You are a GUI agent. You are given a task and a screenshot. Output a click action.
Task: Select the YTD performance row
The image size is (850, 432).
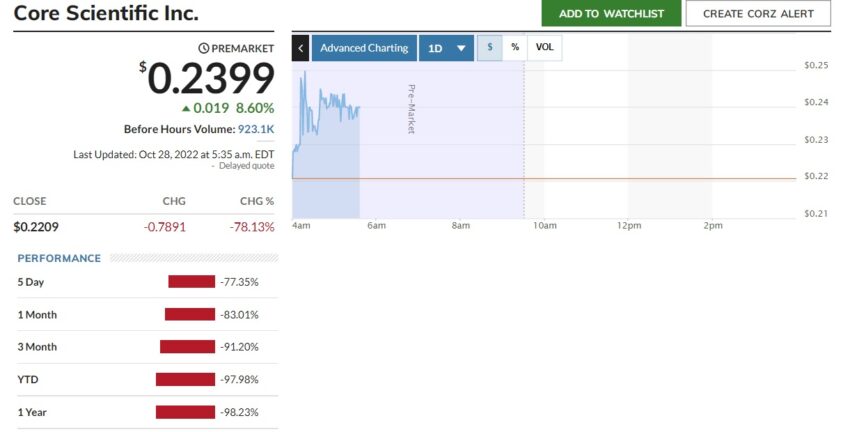click(x=147, y=379)
